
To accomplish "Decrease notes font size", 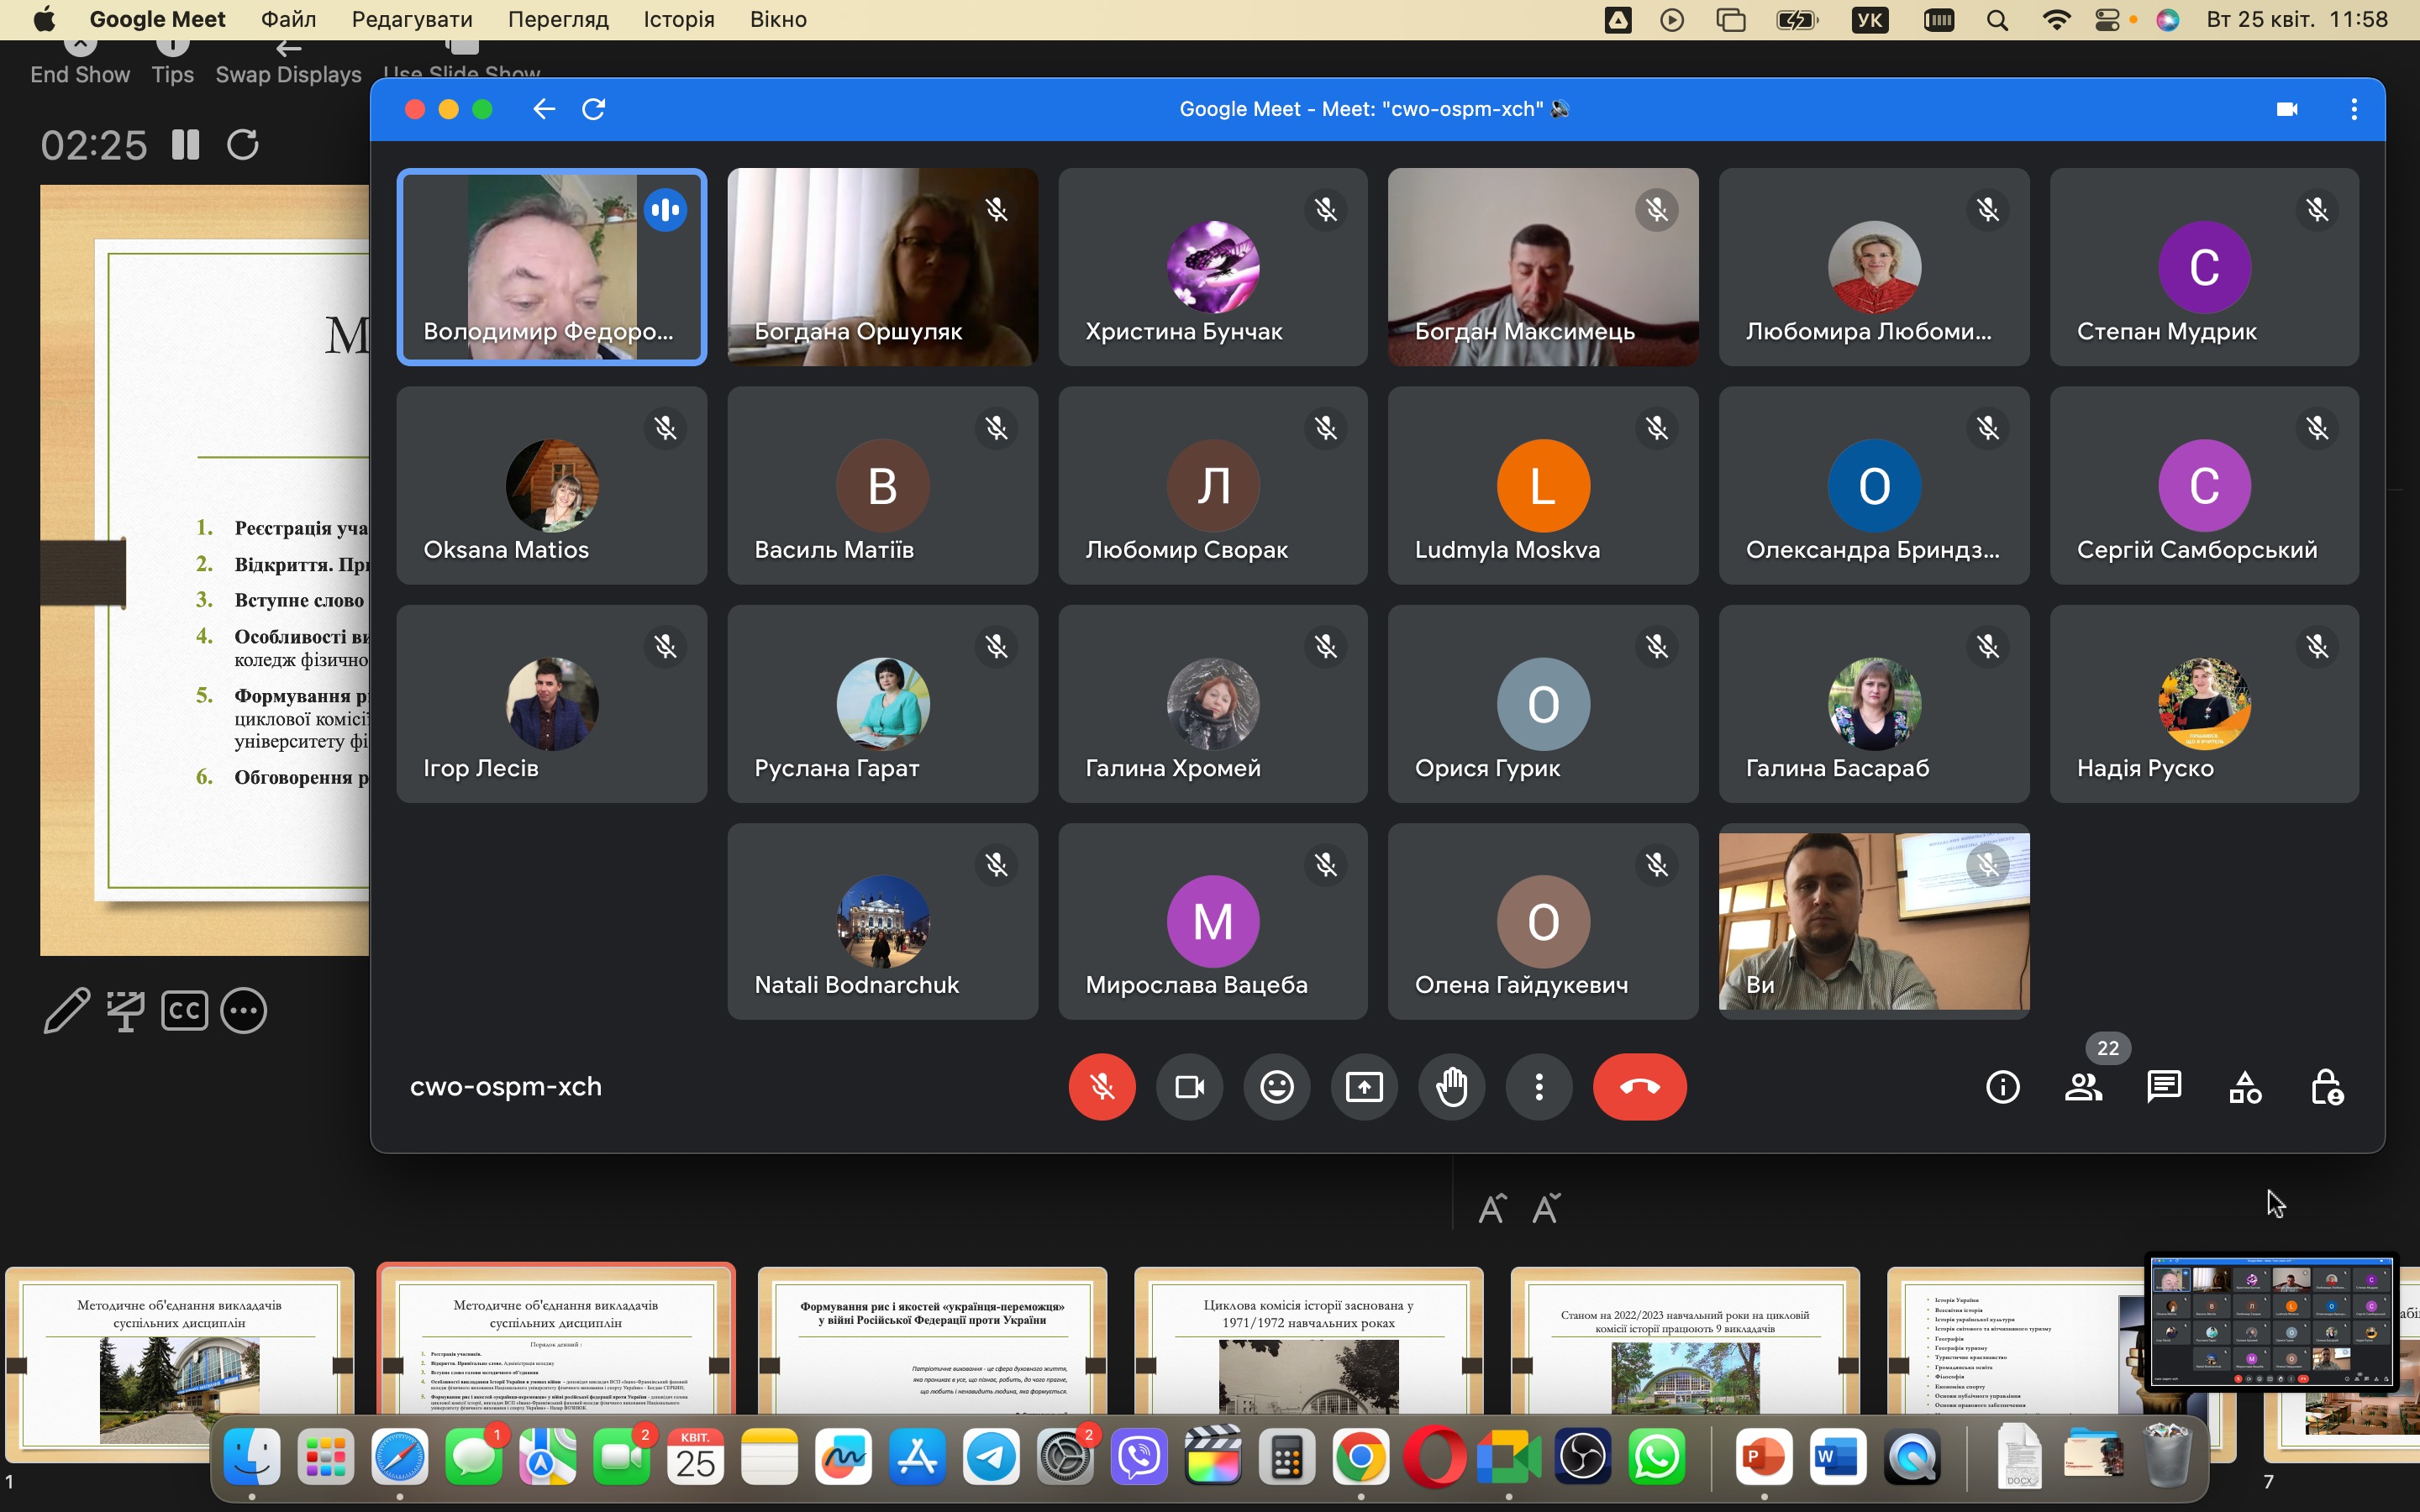I will [1545, 1209].
